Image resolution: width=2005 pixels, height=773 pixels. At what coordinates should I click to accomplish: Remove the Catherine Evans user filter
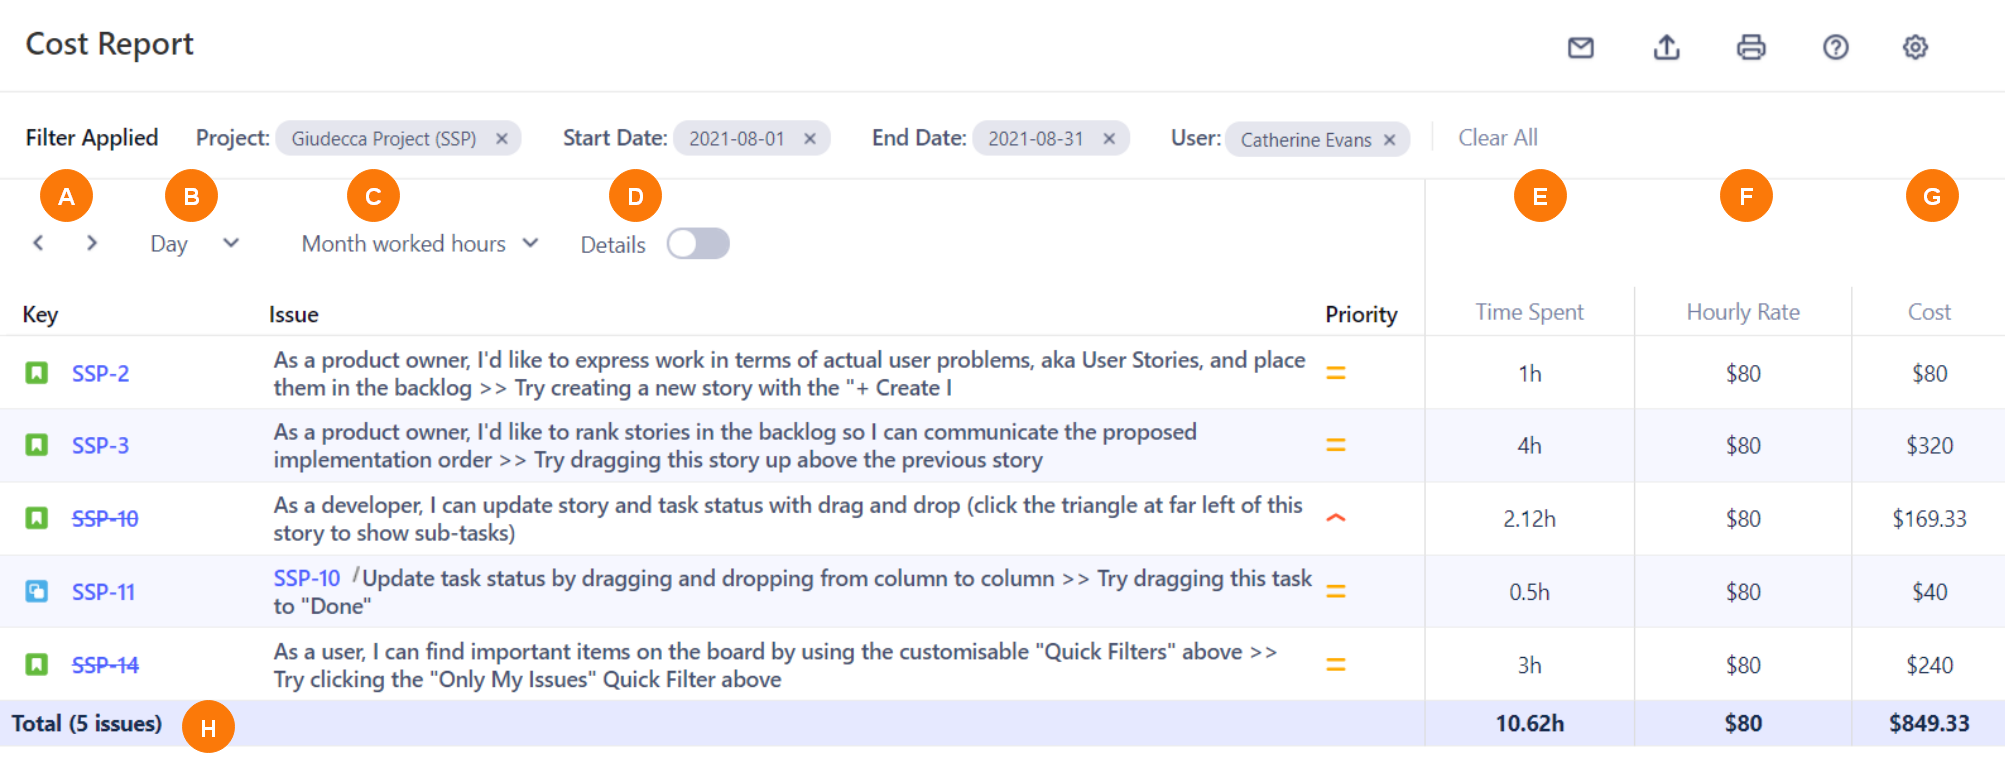[x=1389, y=140]
